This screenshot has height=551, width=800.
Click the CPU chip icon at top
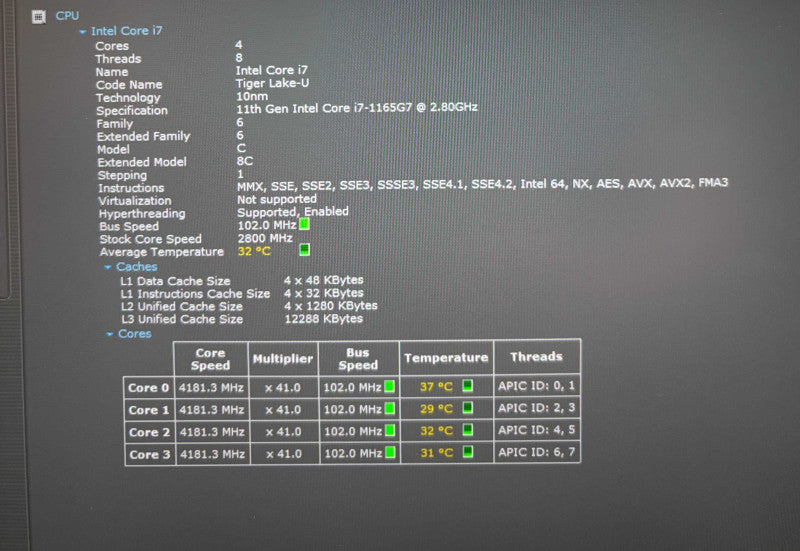click(39, 17)
